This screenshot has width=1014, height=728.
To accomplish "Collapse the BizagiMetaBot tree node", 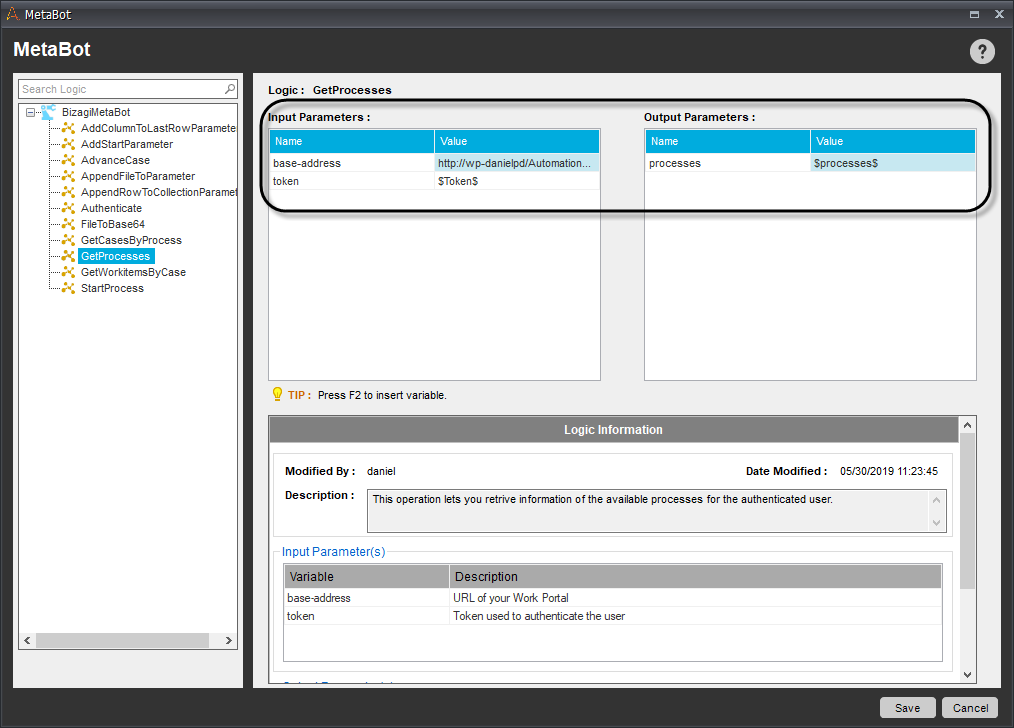I will [30, 112].
